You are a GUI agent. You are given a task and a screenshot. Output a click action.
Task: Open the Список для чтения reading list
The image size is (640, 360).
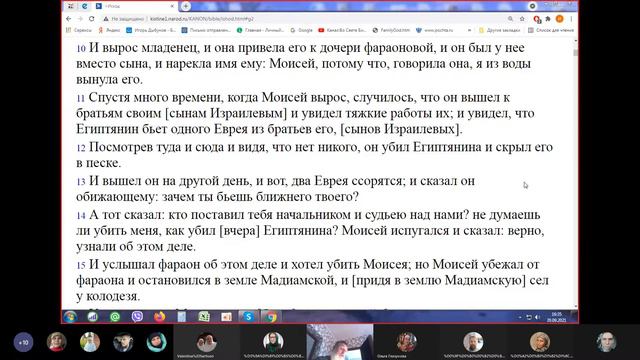551,30
